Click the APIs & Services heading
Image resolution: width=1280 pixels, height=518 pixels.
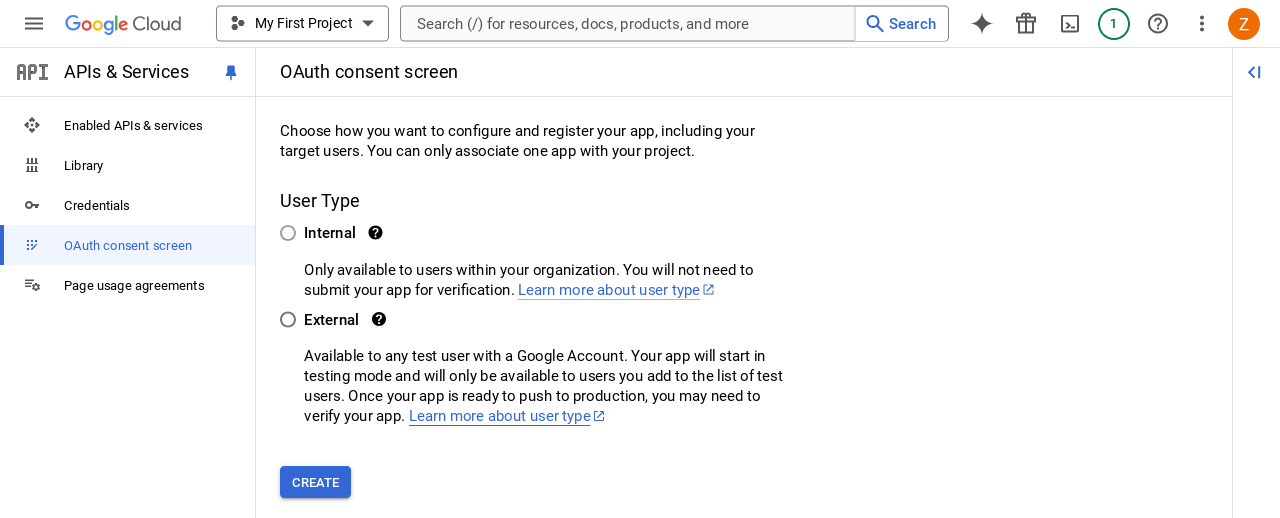pos(126,72)
